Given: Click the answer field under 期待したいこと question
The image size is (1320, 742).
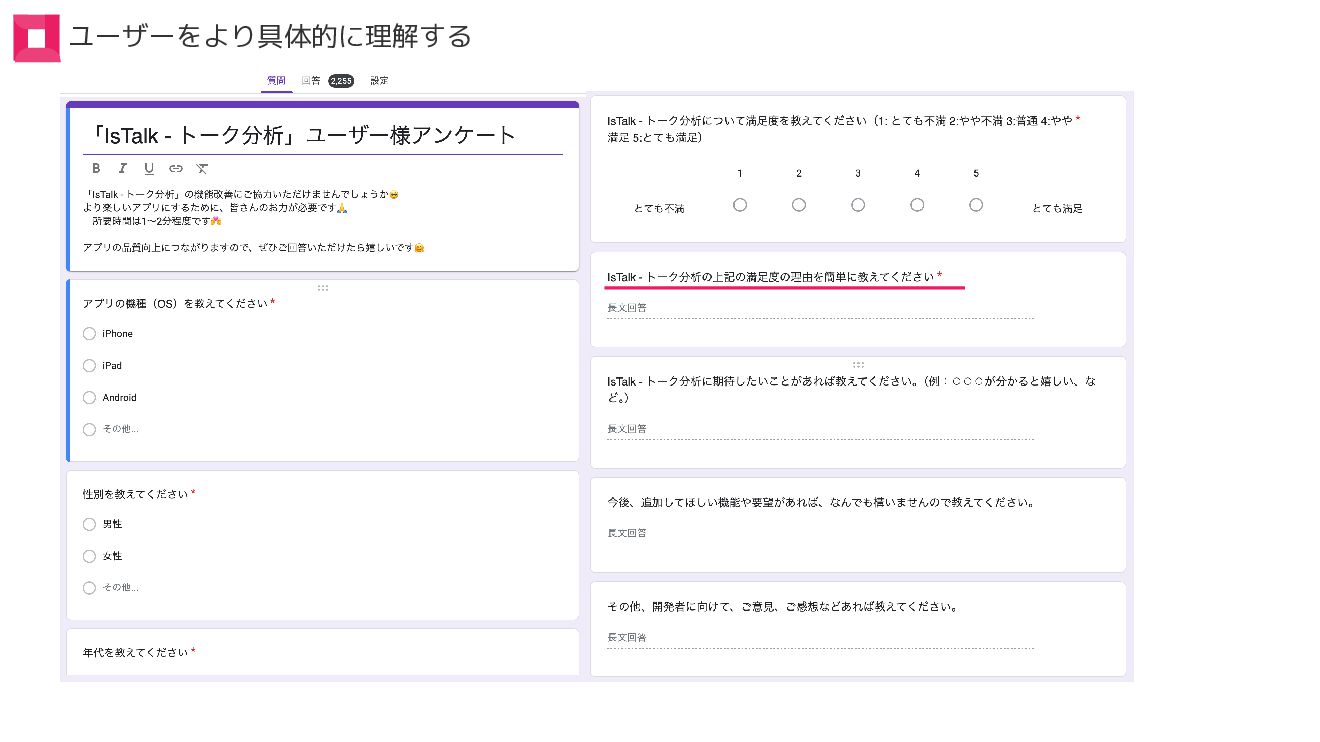Looking at the screenshot, I should pyautogui.click(x=820, y=430).
